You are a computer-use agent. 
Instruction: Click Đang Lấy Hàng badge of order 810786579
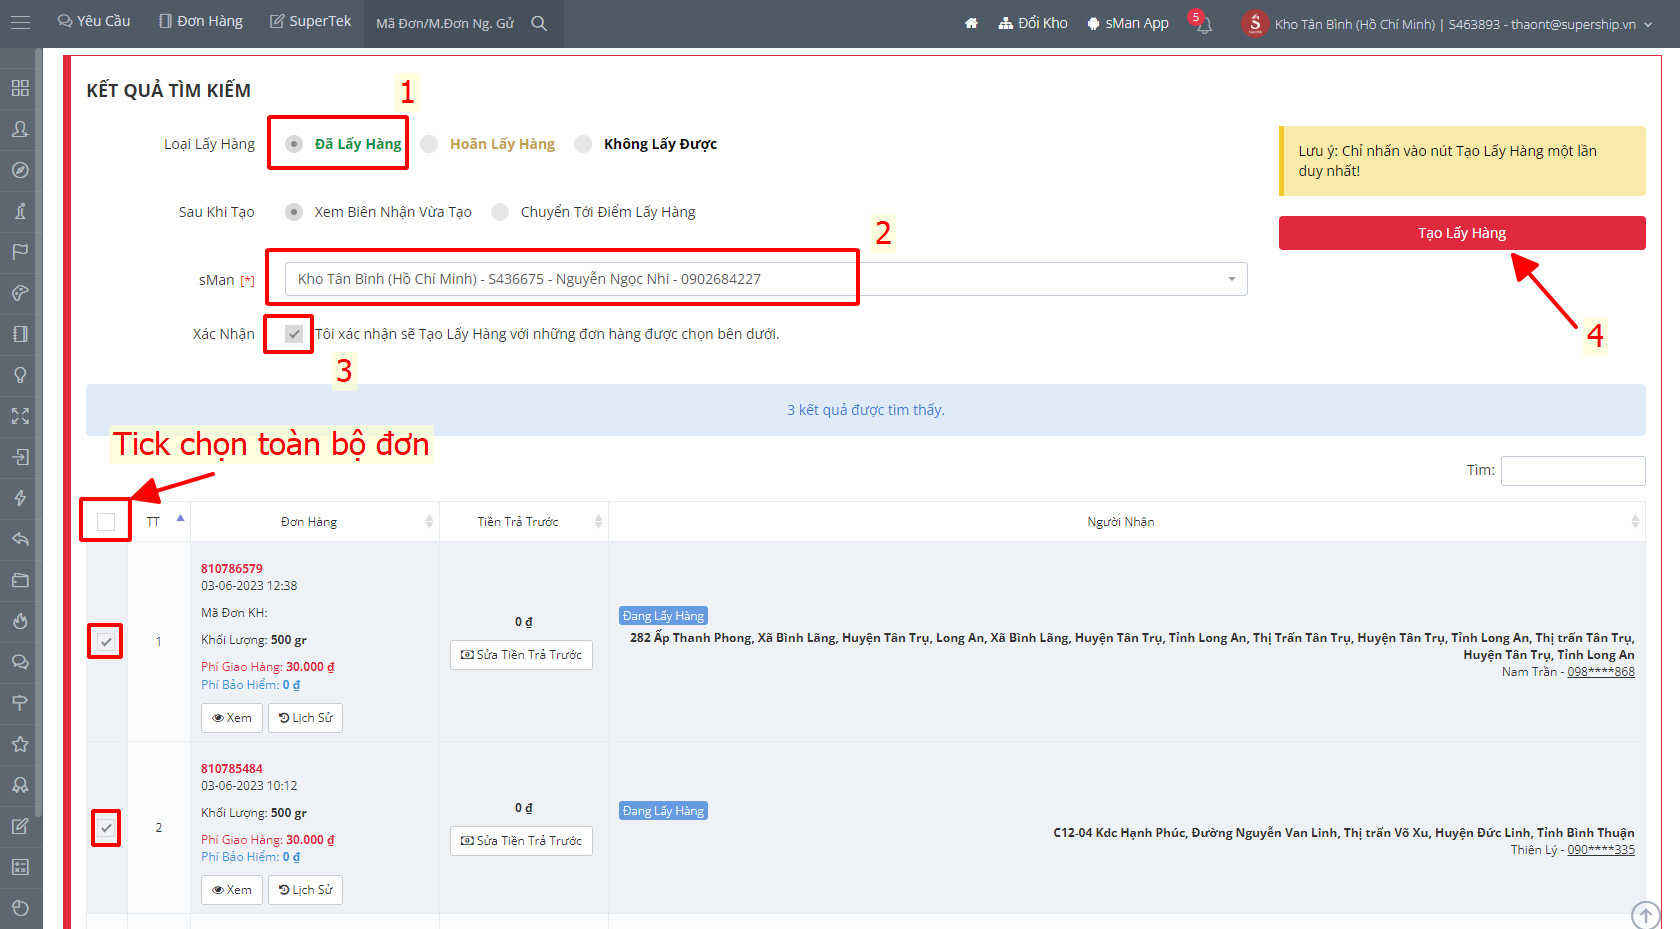point(664,616)
